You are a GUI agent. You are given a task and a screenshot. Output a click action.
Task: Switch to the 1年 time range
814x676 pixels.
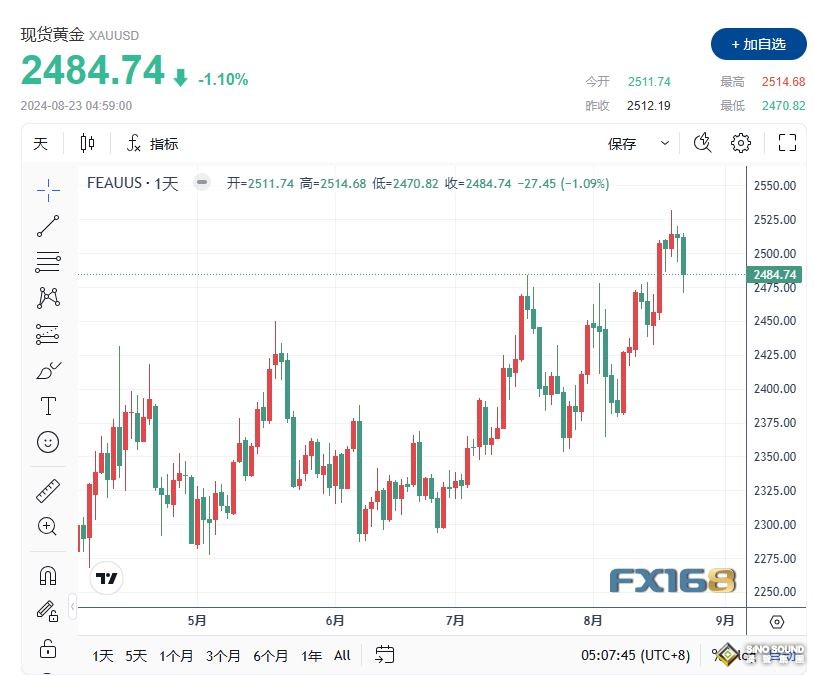(311, 656)
